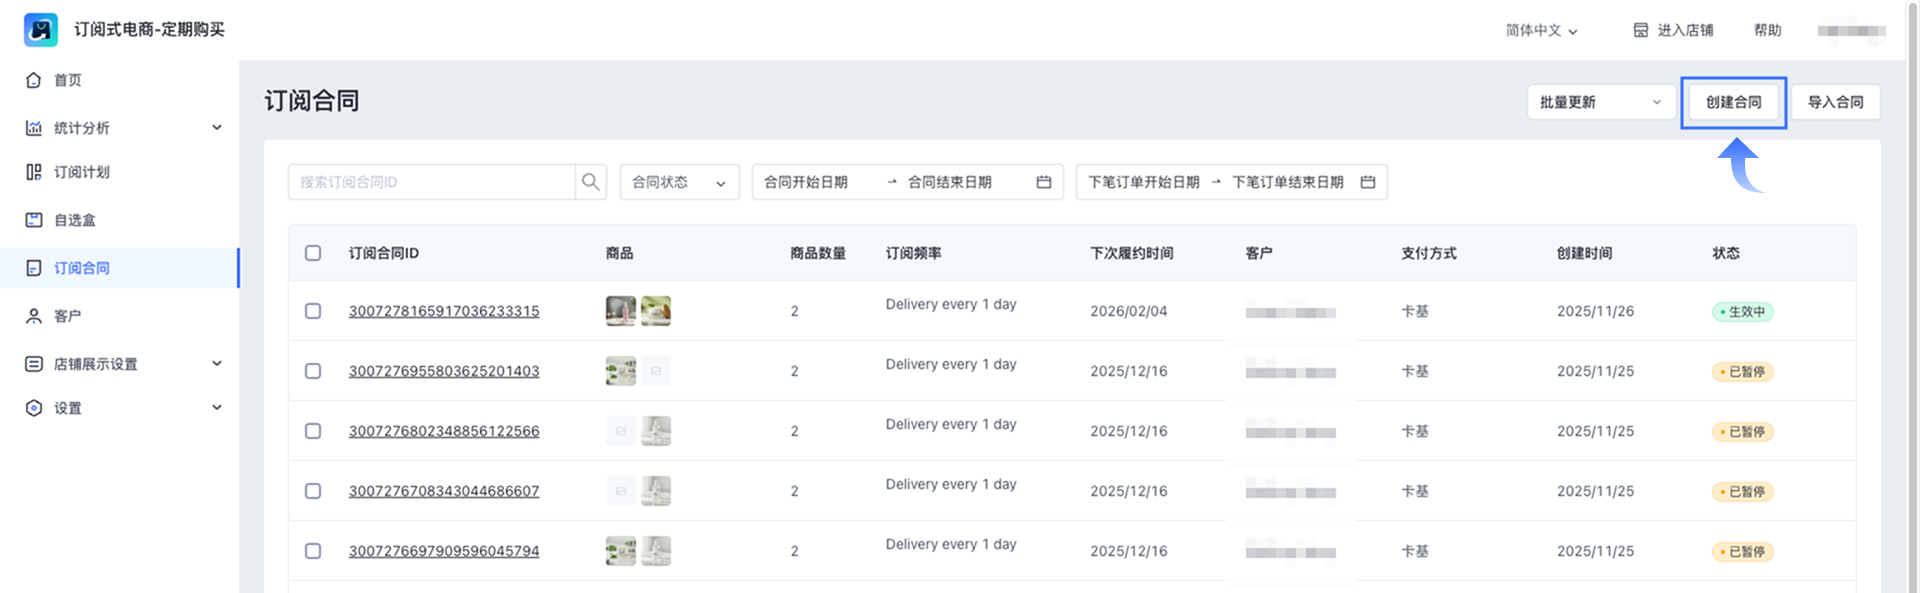Focus the 搜索订阅合同ID search field
1920x593 pixels.
pos(432,182)
